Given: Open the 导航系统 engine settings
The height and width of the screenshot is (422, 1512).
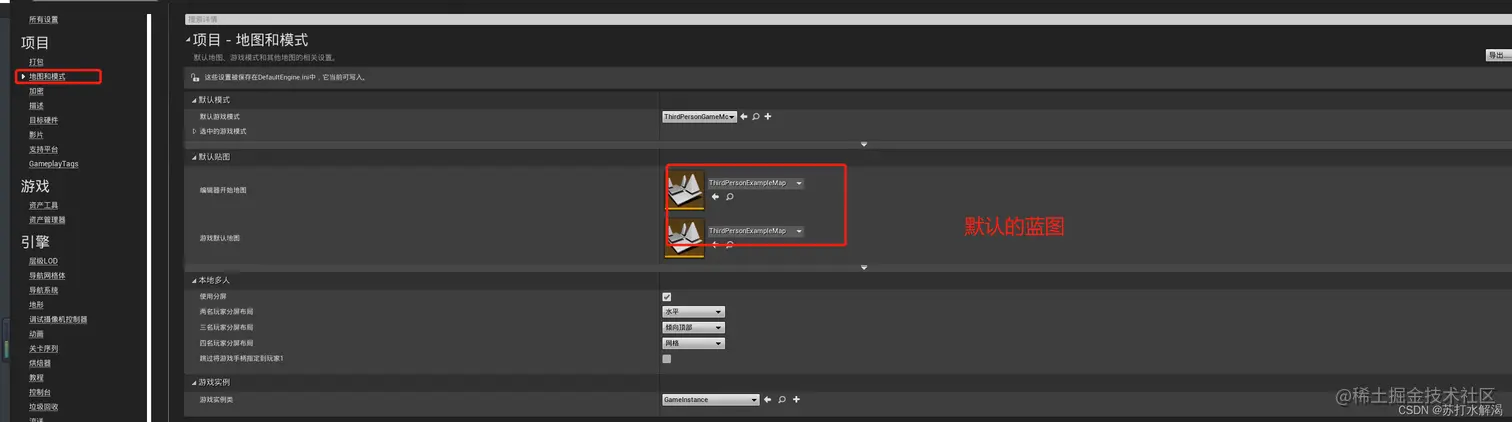Looking at the screenshot, I should tap(44, 290).
